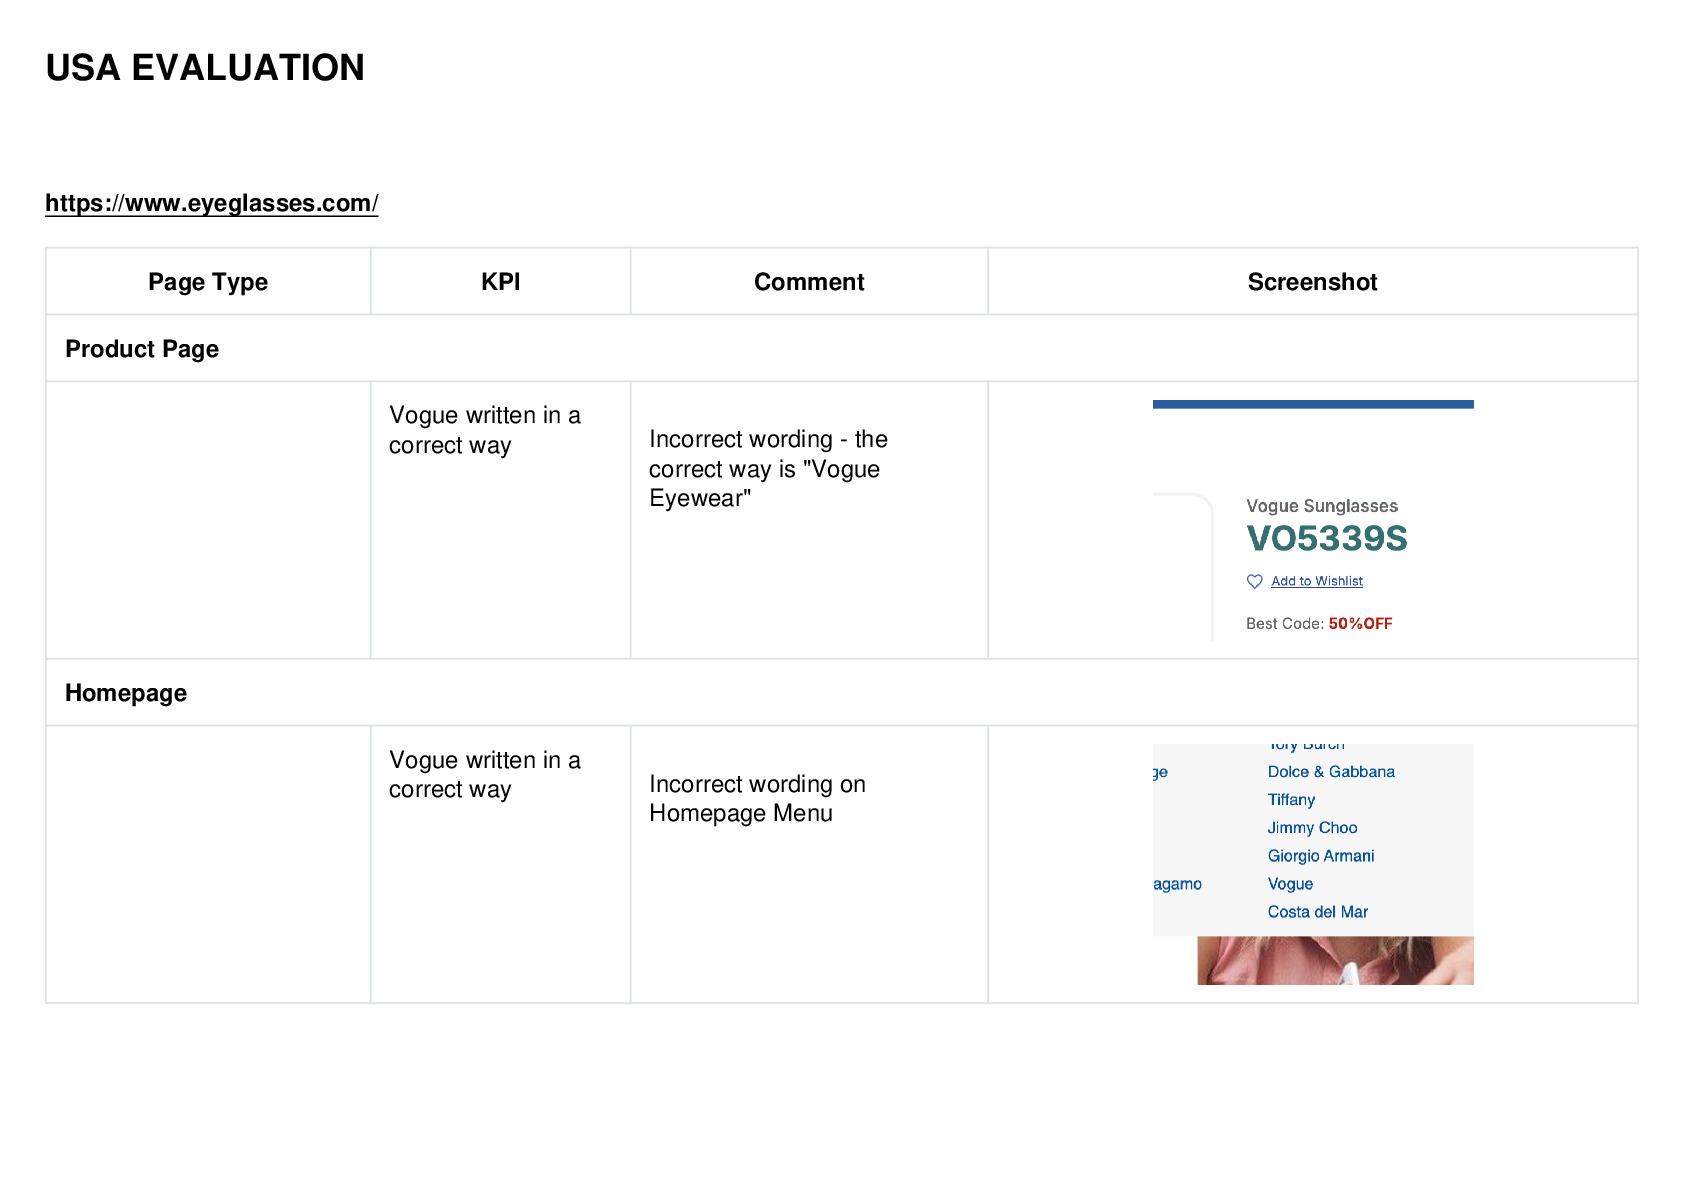The image size is (1684, 1191).
Task: Click the Vogue entry in the brand list
Action: coord(1290,884)
